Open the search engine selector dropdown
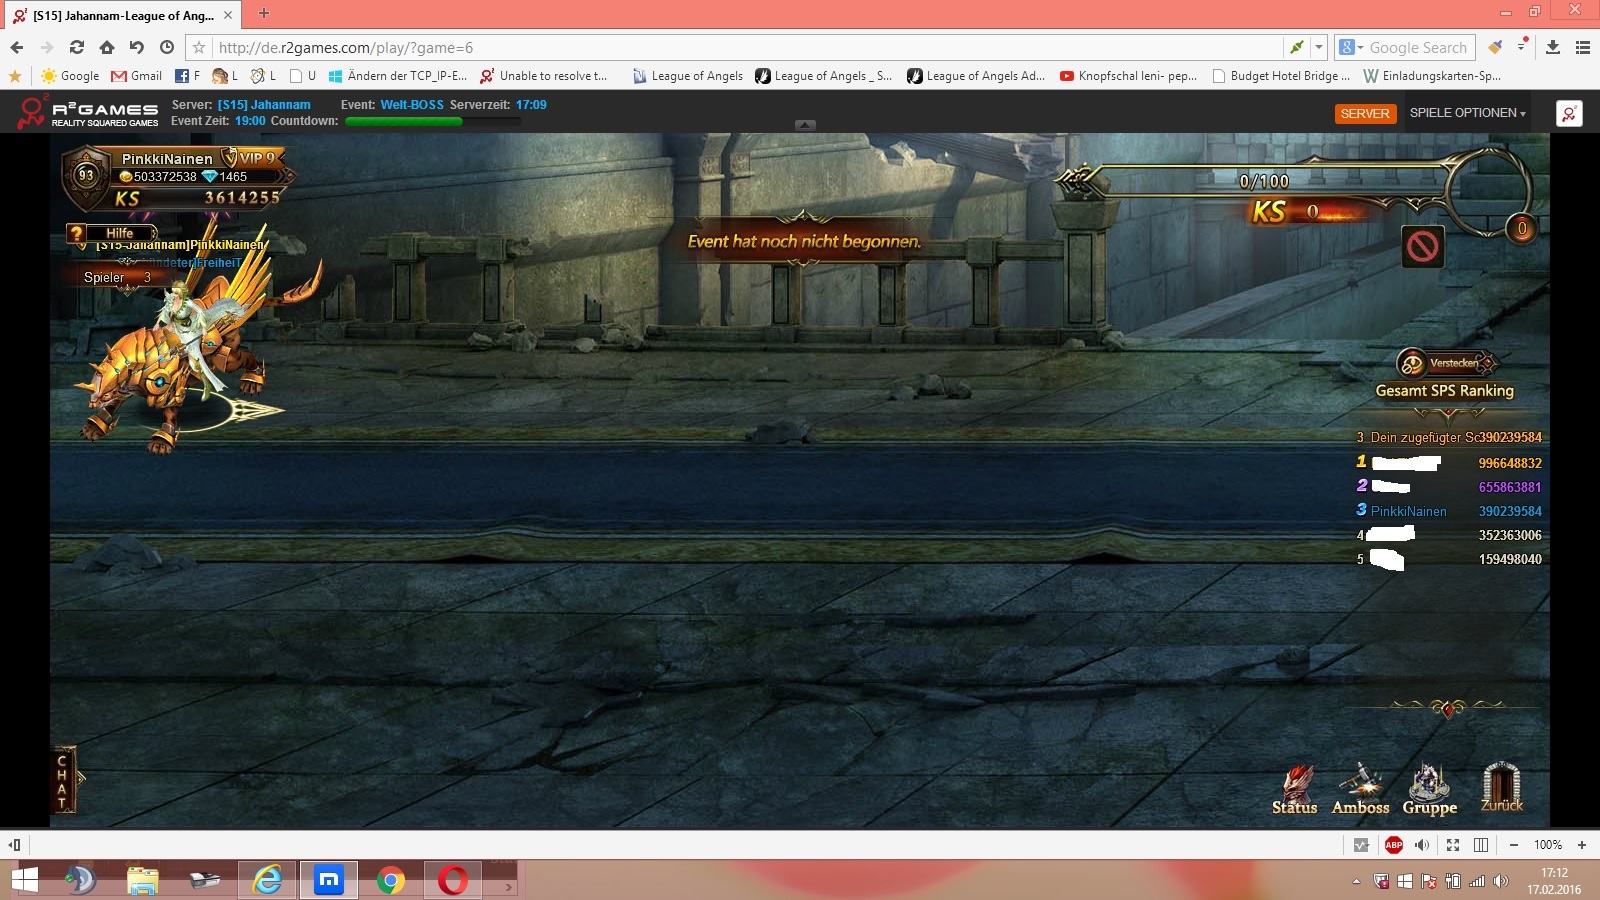This screenshot has height=900, width=1600. (x=1351, y=47)
